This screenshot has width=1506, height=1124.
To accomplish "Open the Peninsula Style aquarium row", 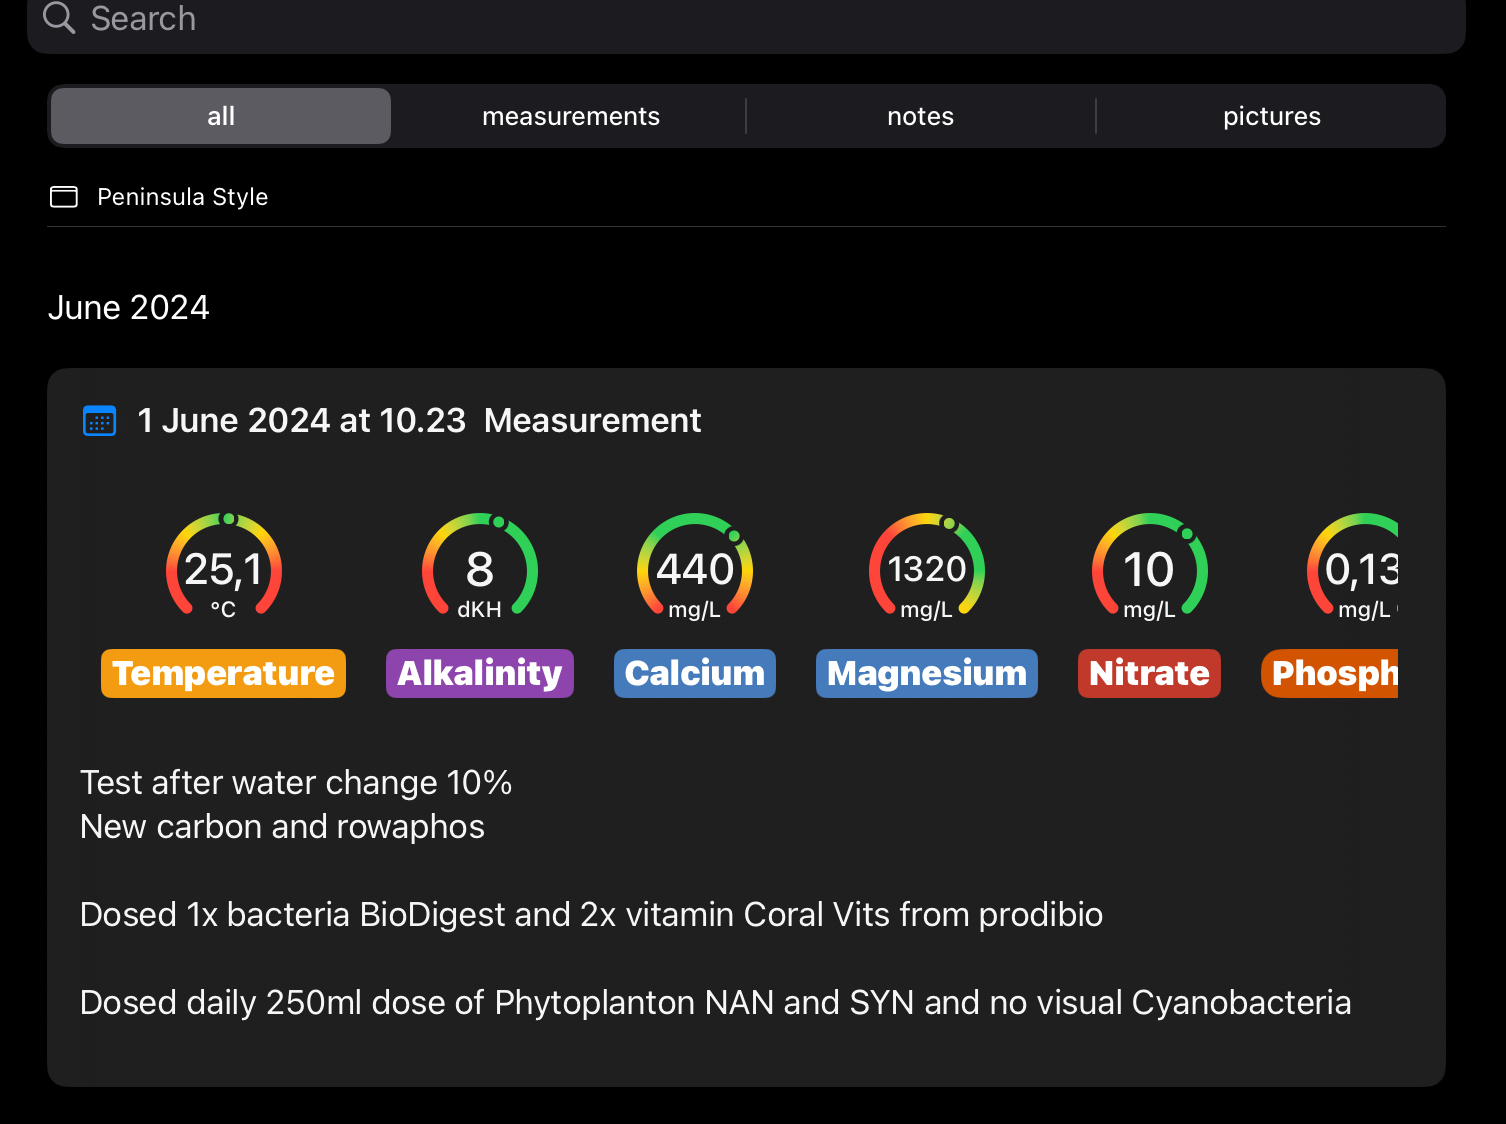I will coord(183,197).
